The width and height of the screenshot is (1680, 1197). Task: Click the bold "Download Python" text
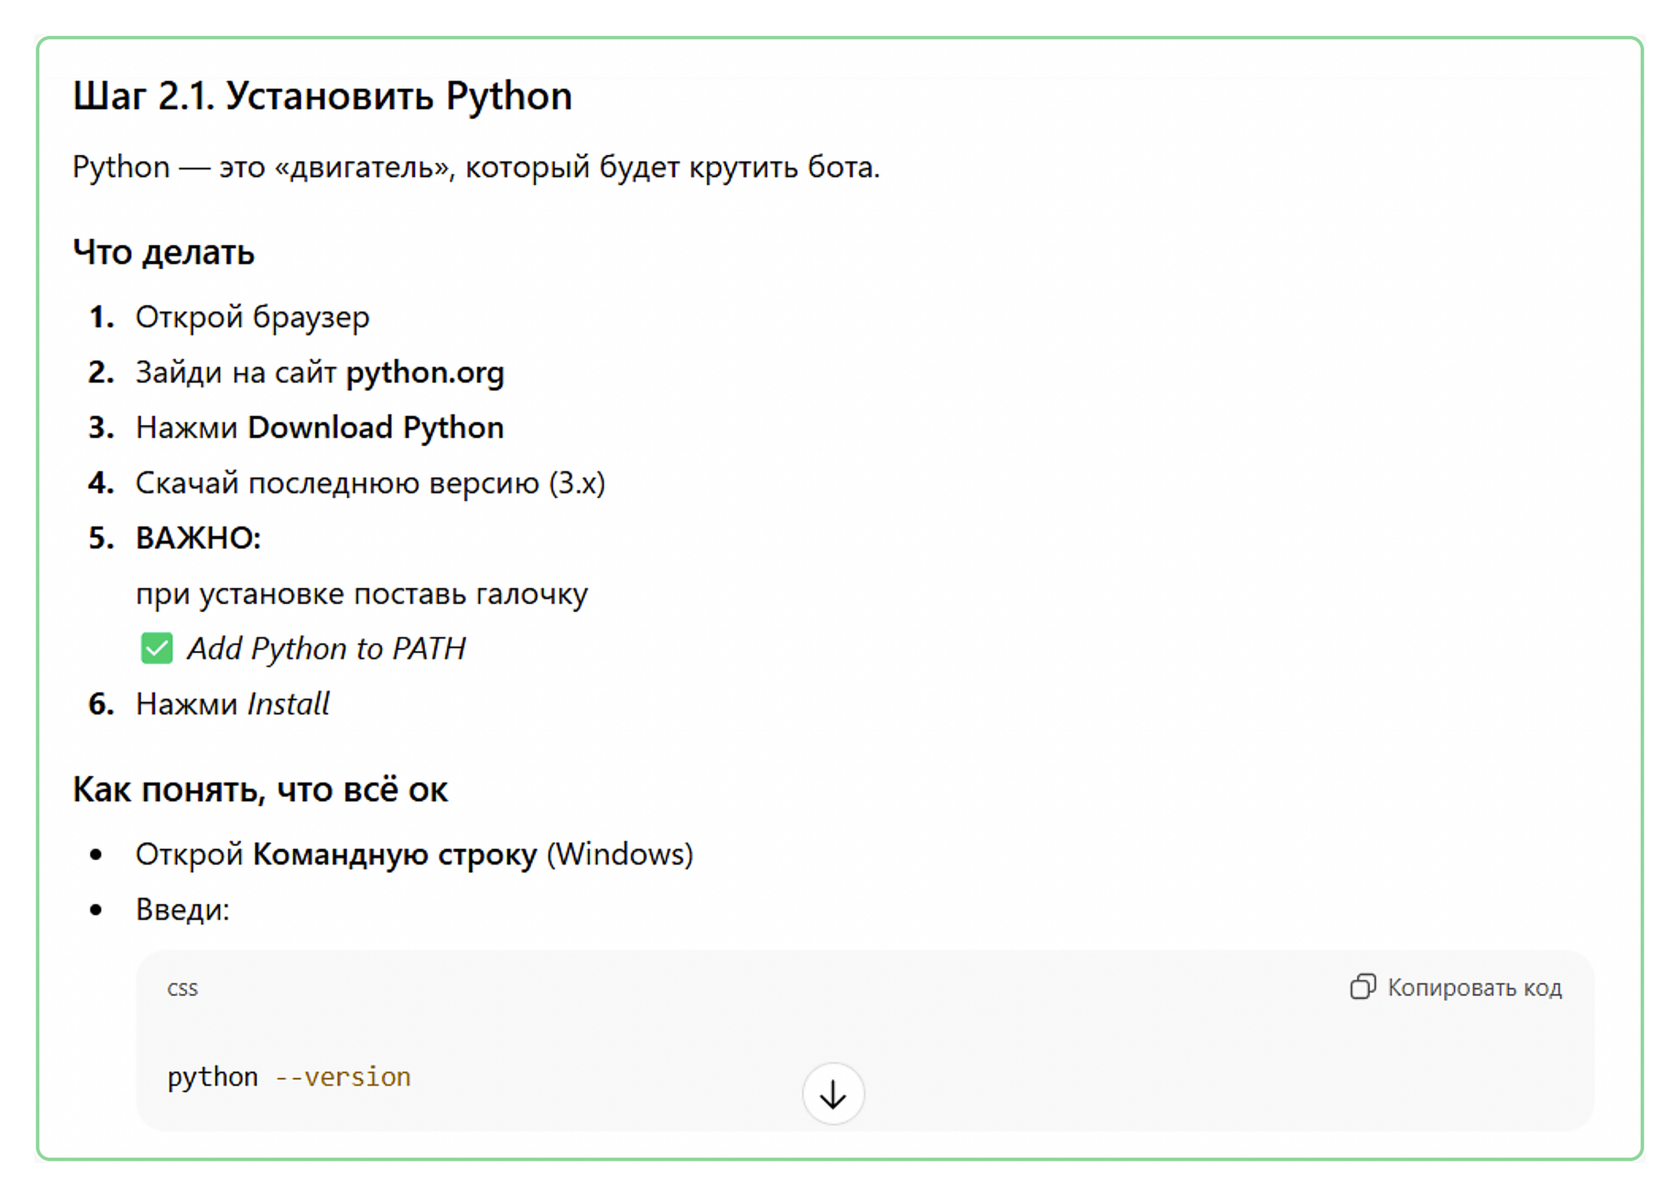[375, 428]
